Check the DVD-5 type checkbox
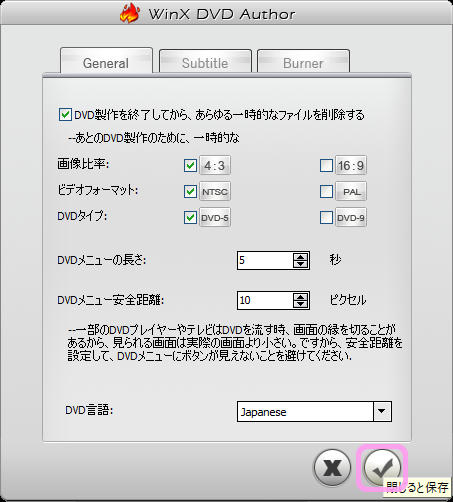The image size is (453, 502). click(x=190, y=218)
